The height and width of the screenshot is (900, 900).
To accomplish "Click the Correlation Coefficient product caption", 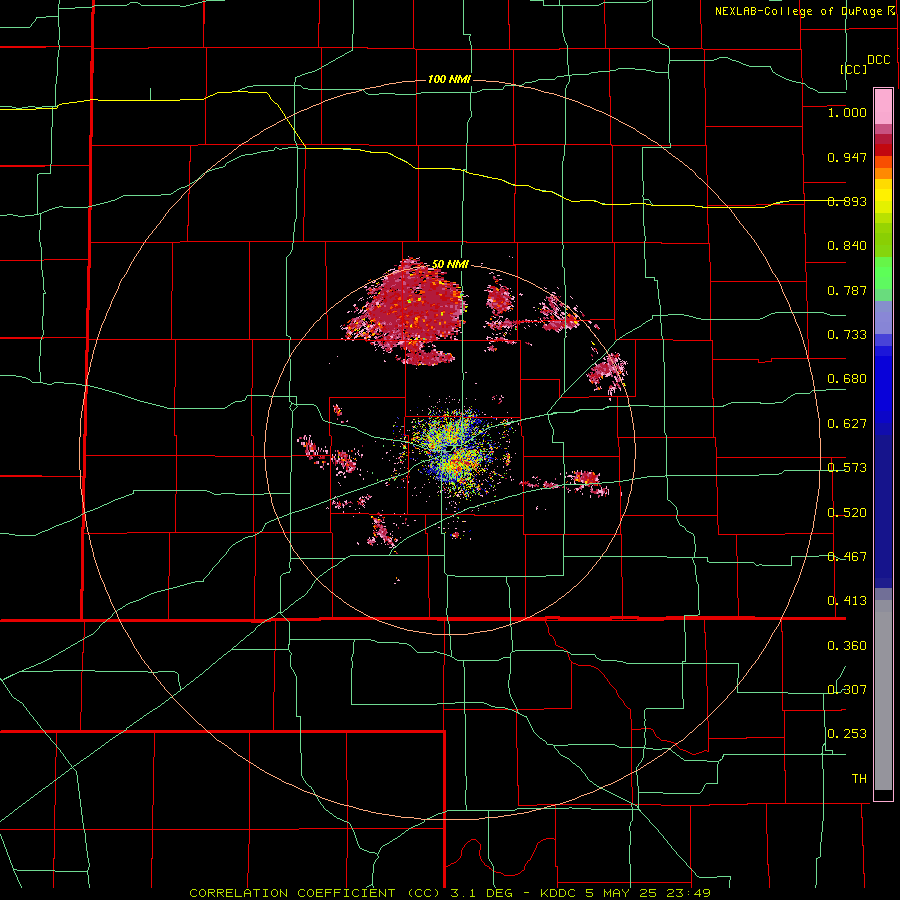I will (x=450, y=893).
